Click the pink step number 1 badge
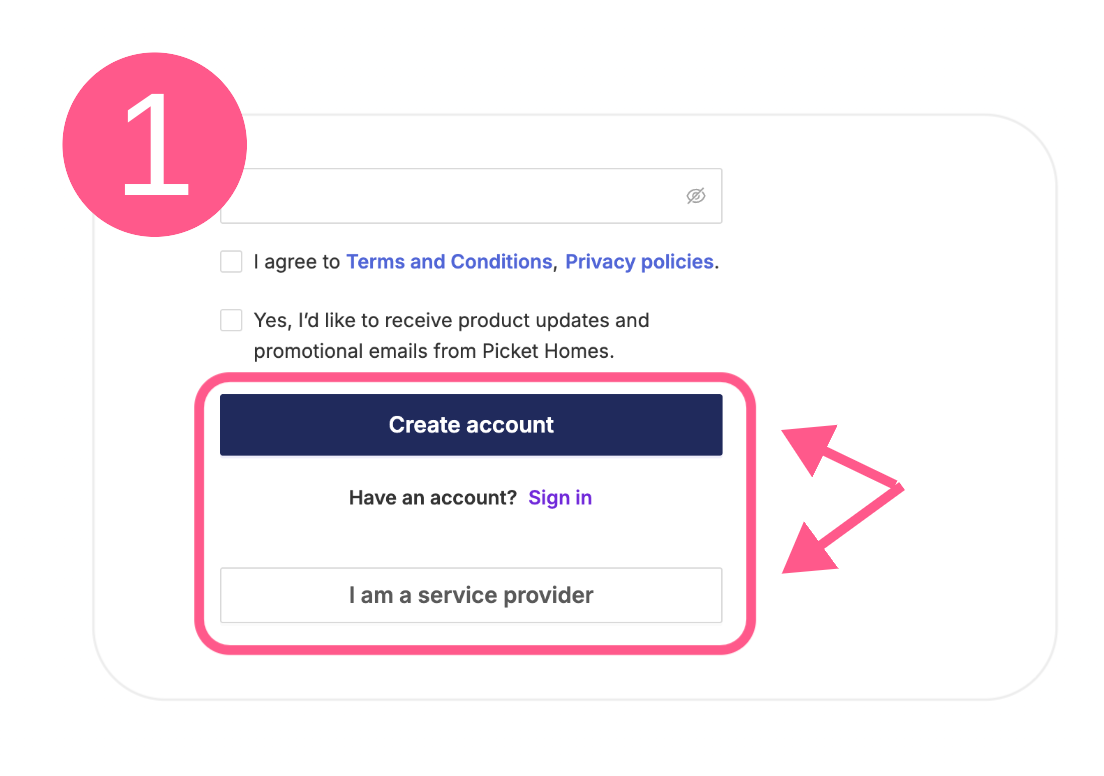This screenshot has width=1104, height=776. pyautogui.click(x=155, y=144)
